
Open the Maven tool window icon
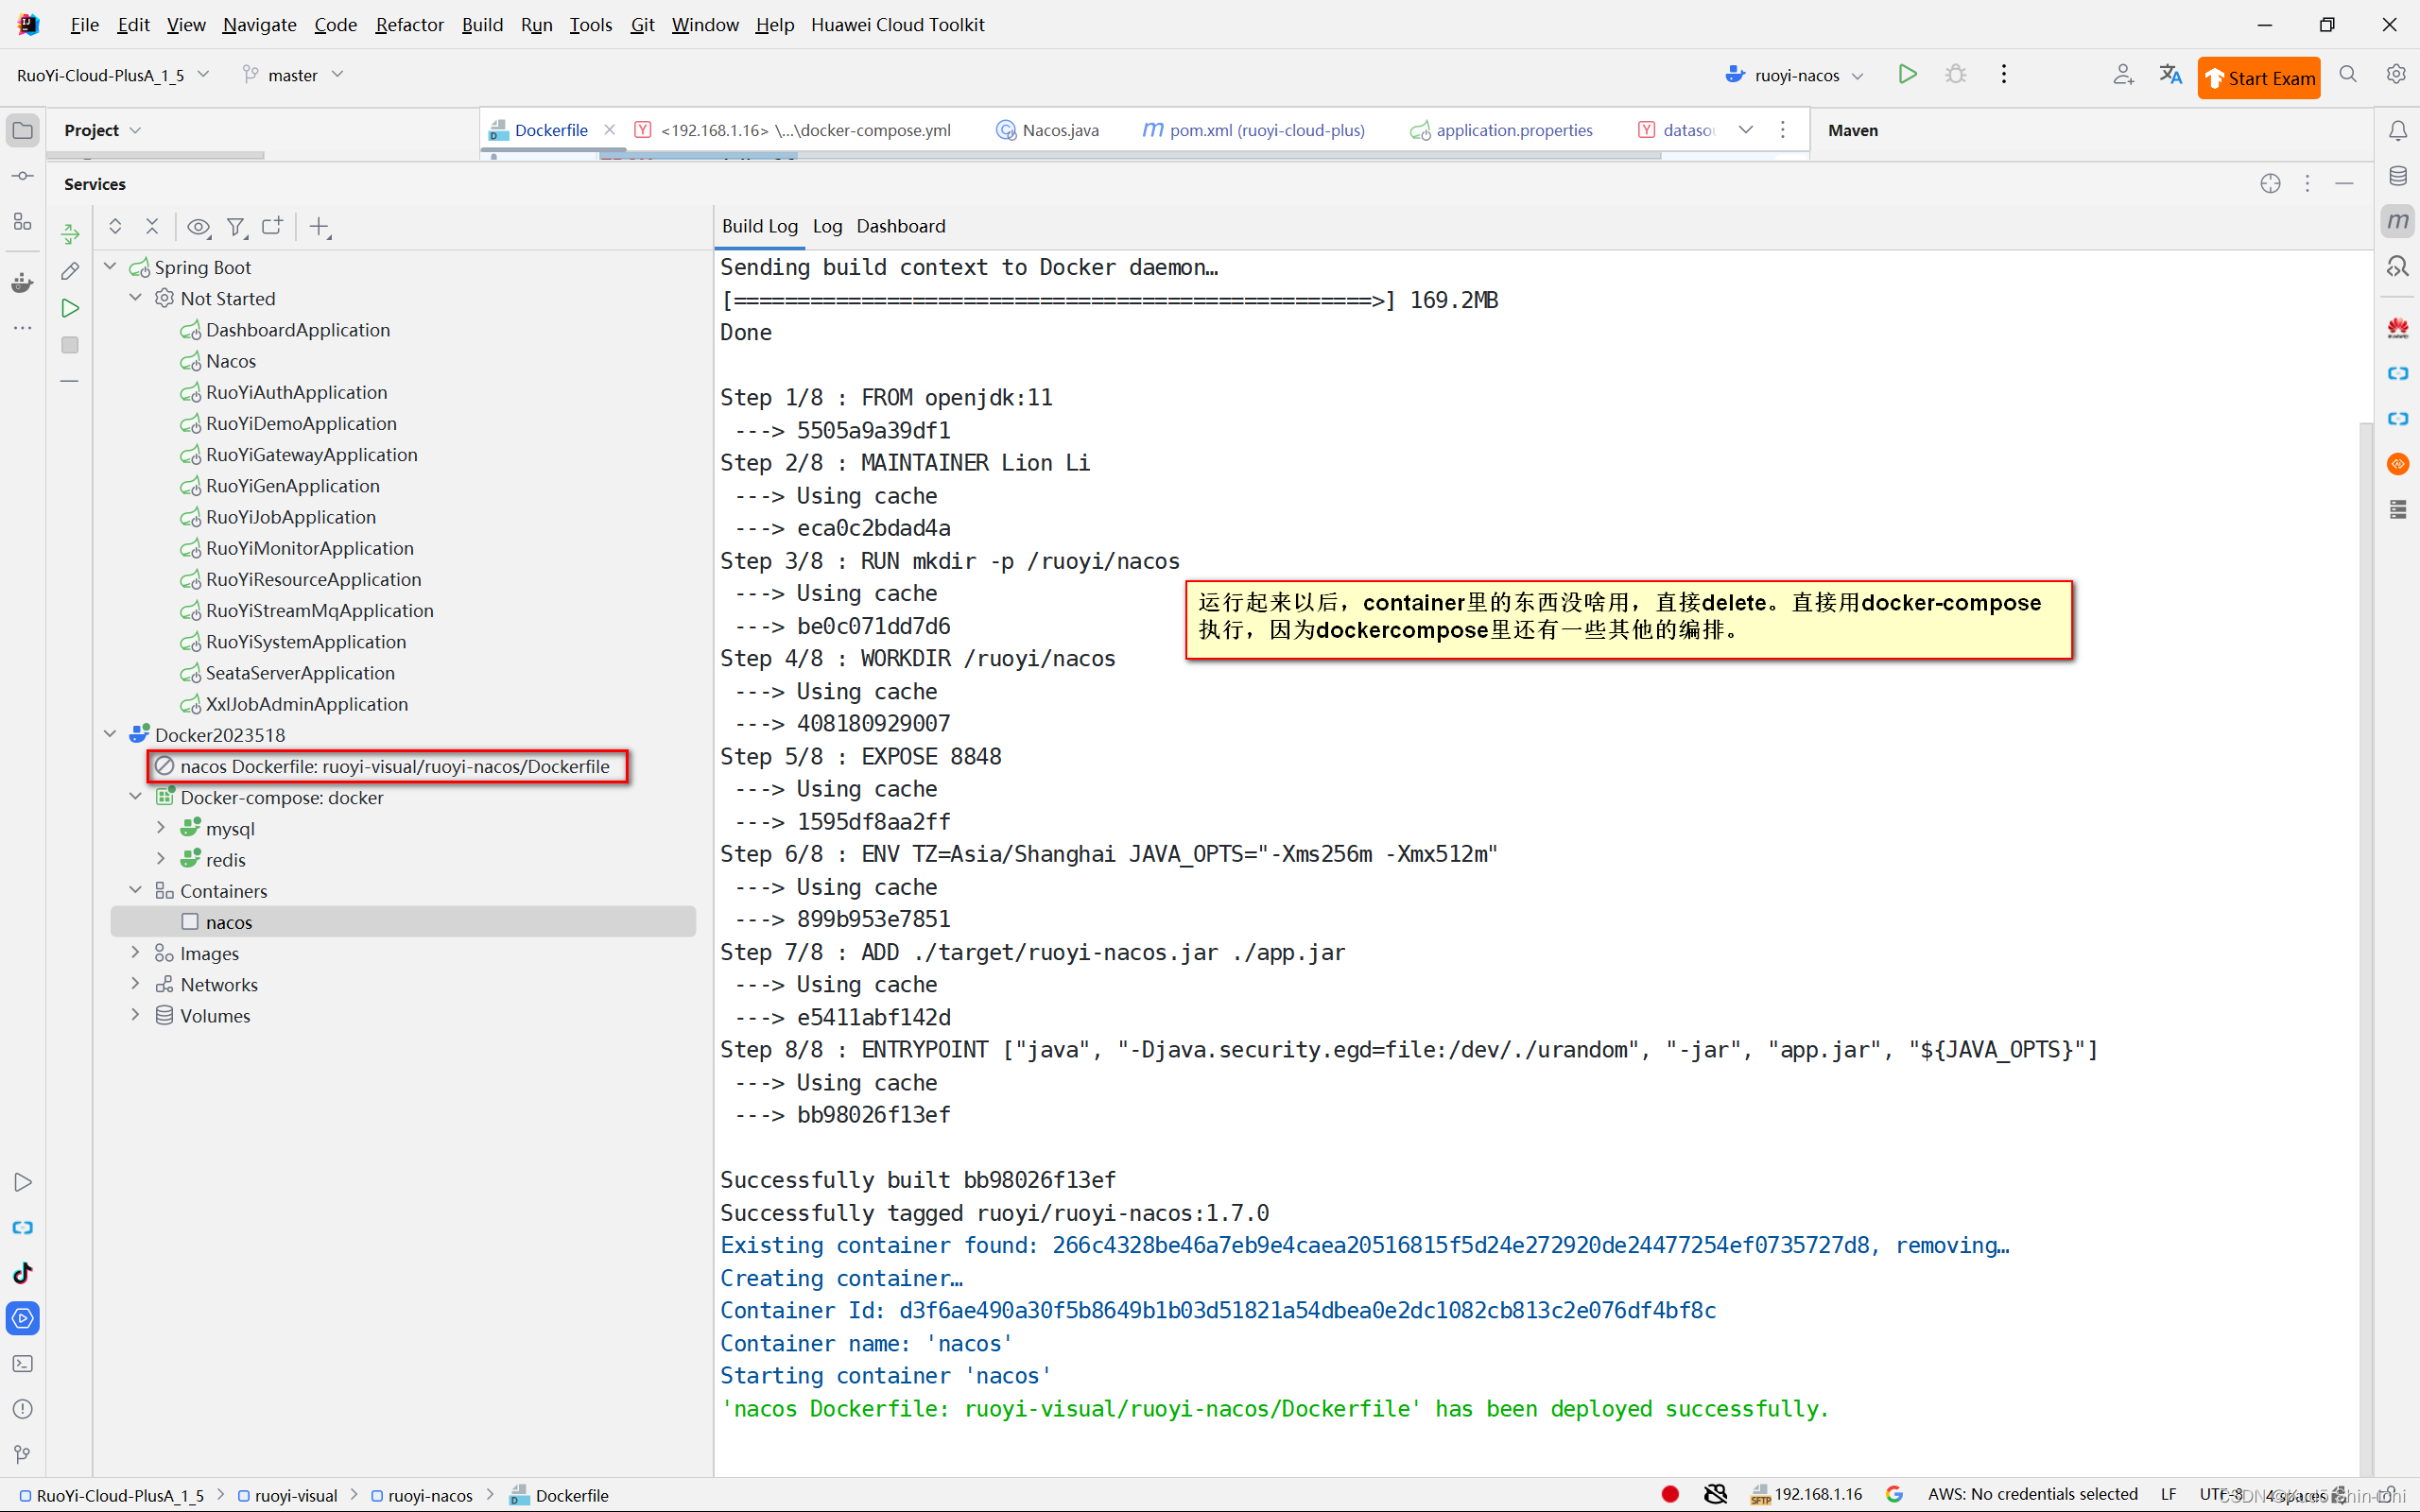(x=2397, y=221)
